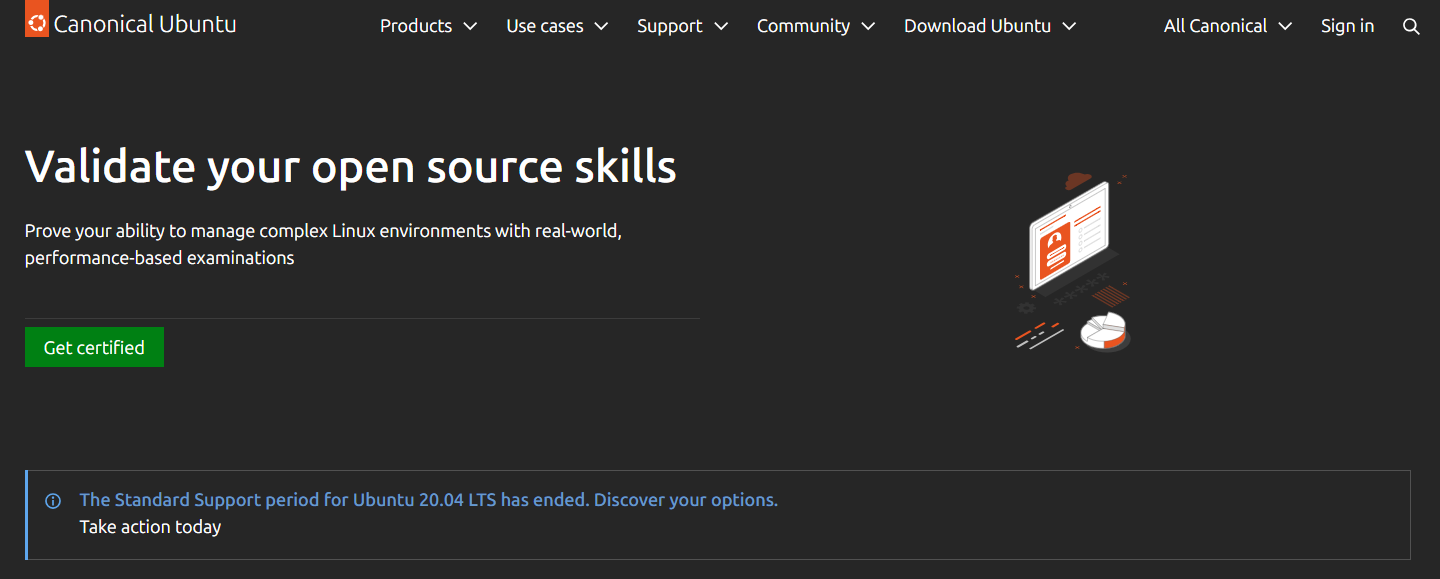Open the Products menu label
The image size is (1440, 579).
(416, 27)
